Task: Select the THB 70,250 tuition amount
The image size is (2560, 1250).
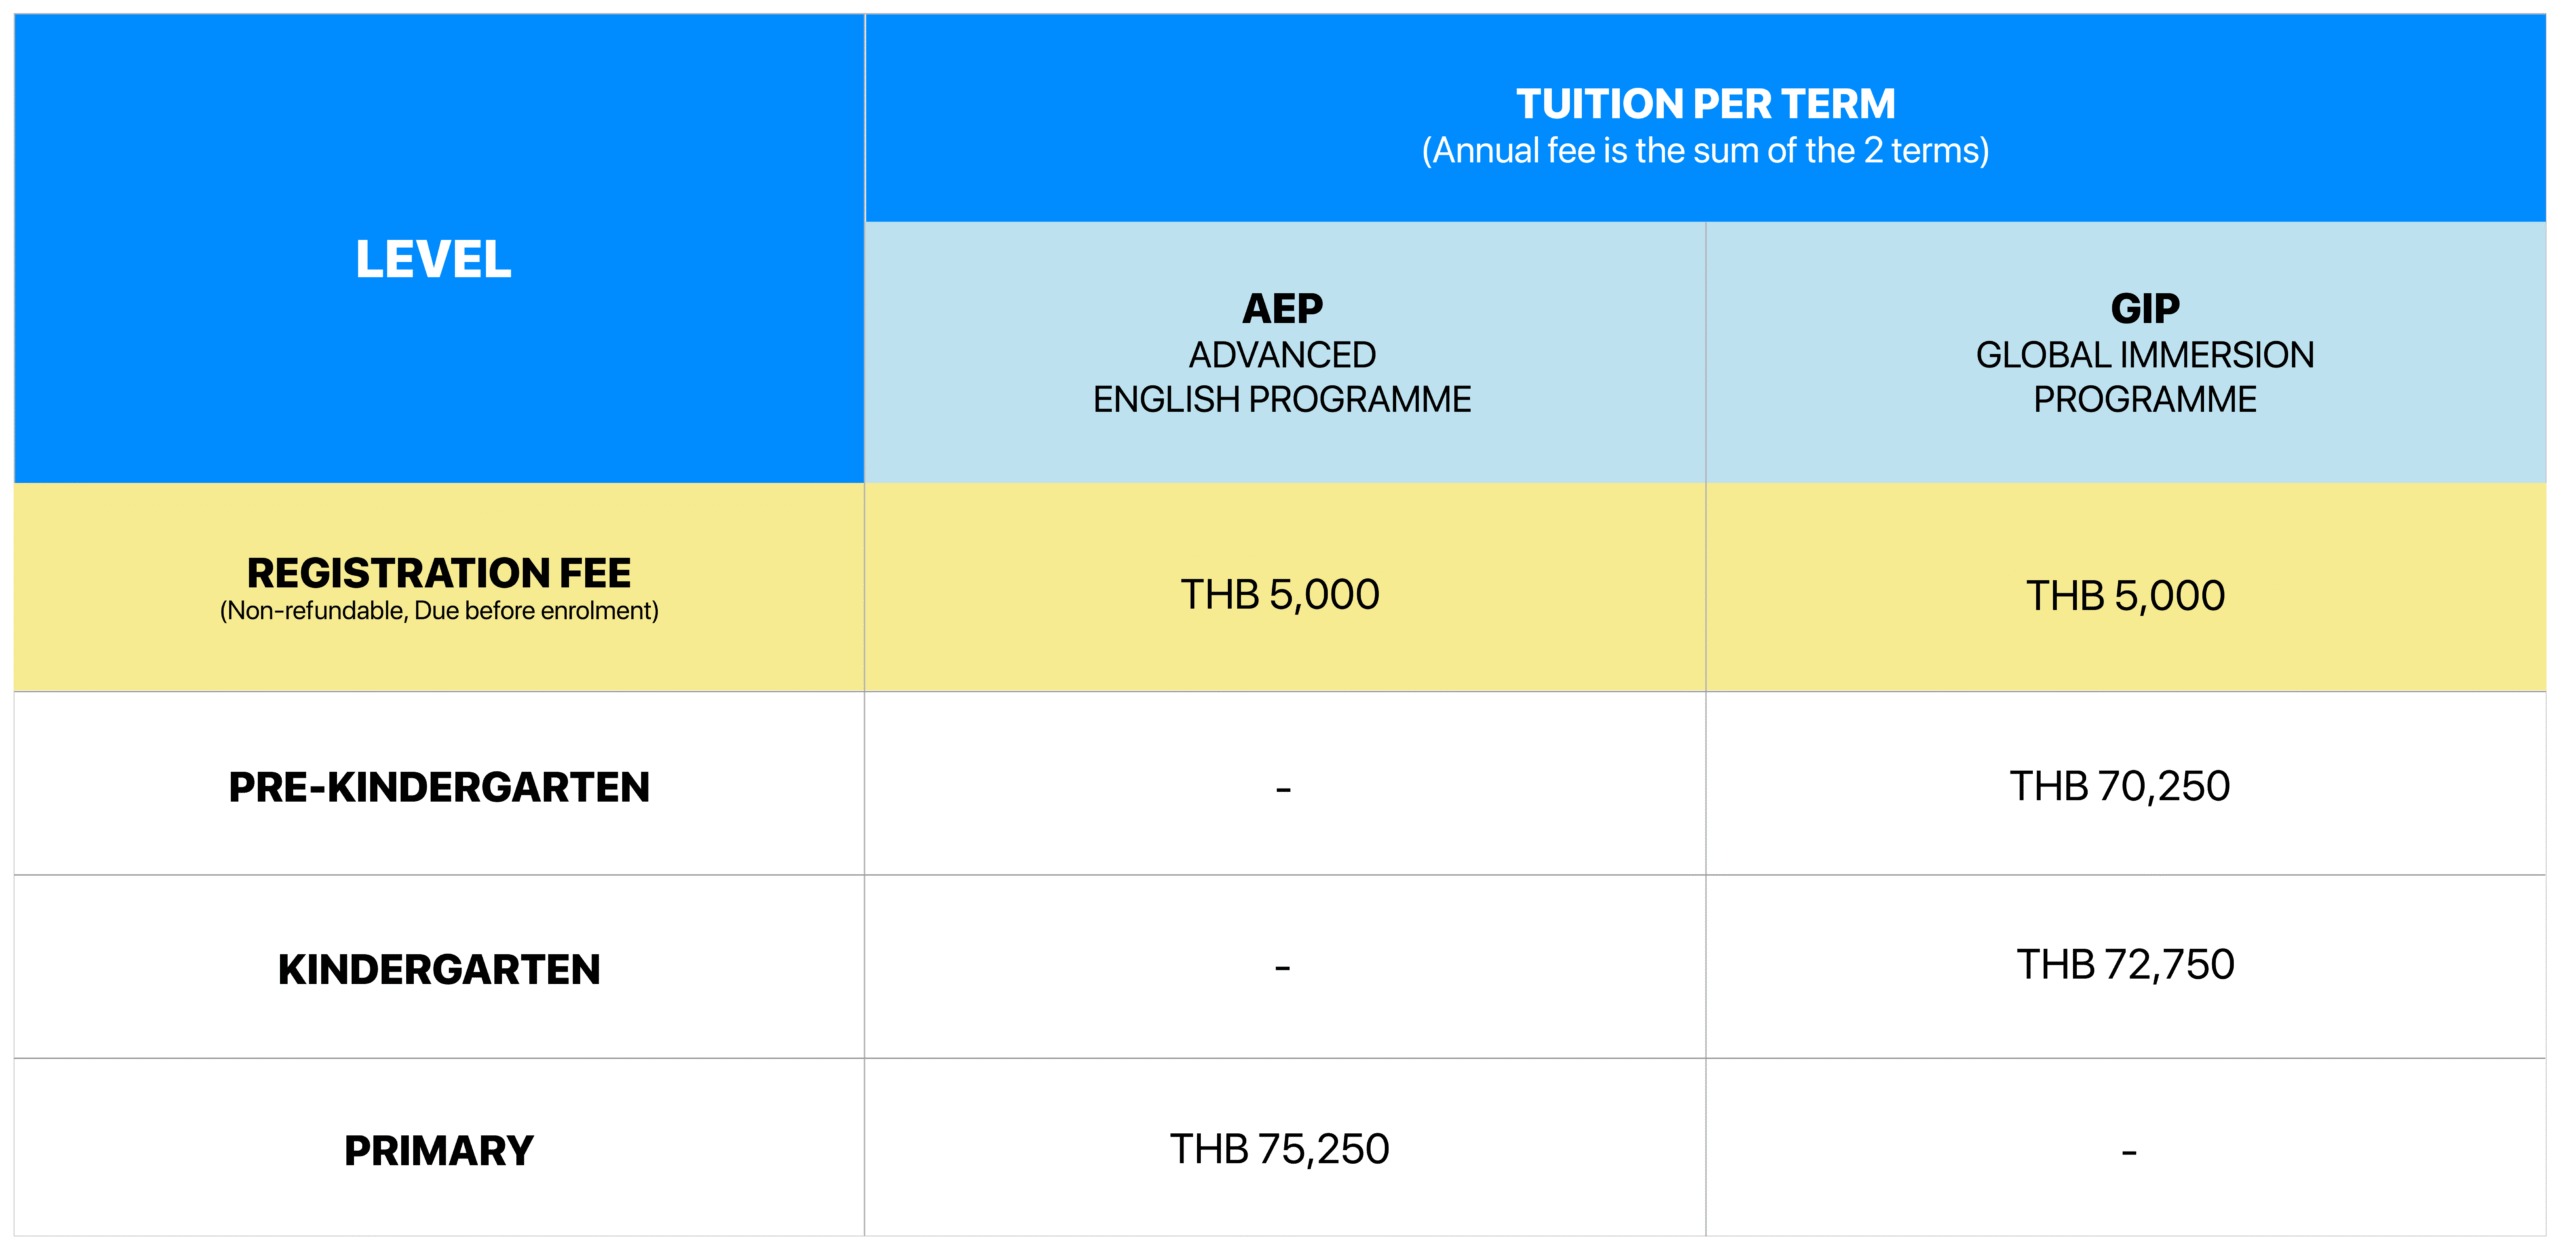Action: tap(2120, 787)
